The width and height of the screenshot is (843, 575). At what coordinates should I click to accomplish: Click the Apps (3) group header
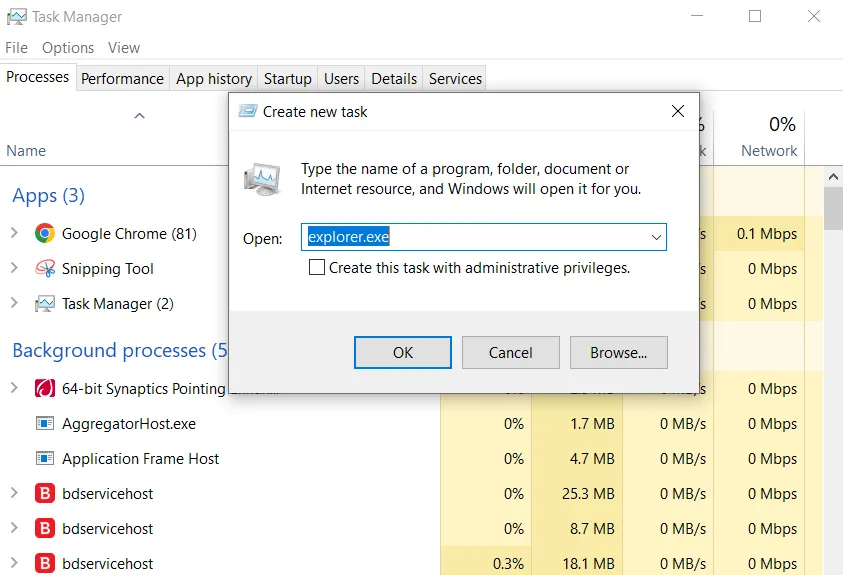pos(48,196)
